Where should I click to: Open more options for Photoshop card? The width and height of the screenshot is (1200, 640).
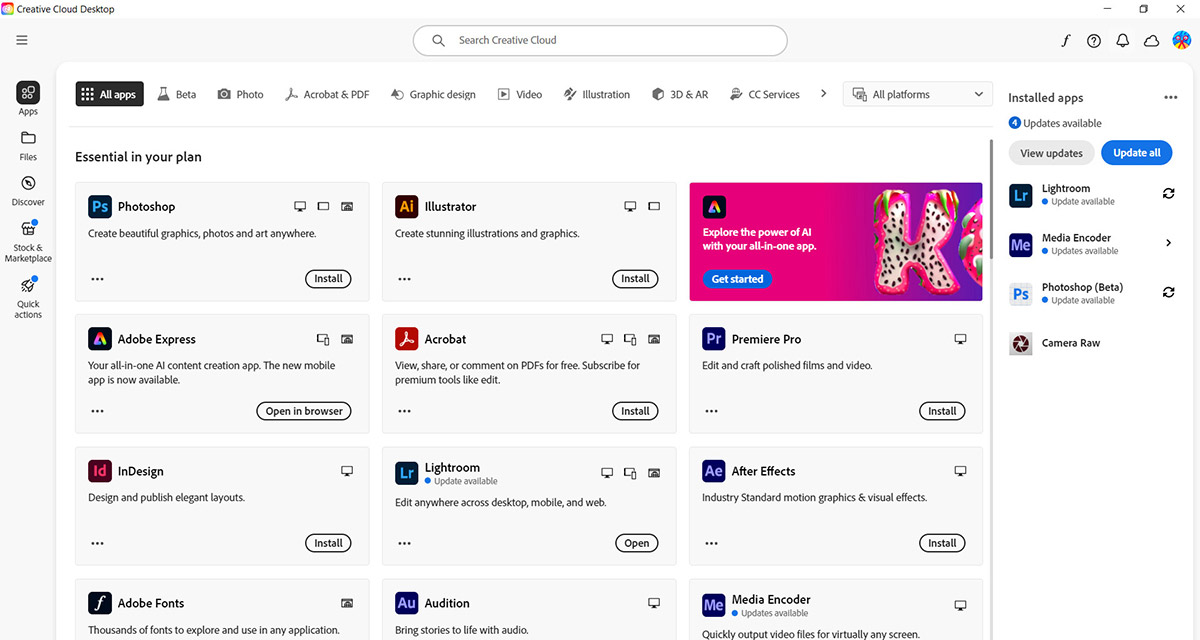point(97,279)
